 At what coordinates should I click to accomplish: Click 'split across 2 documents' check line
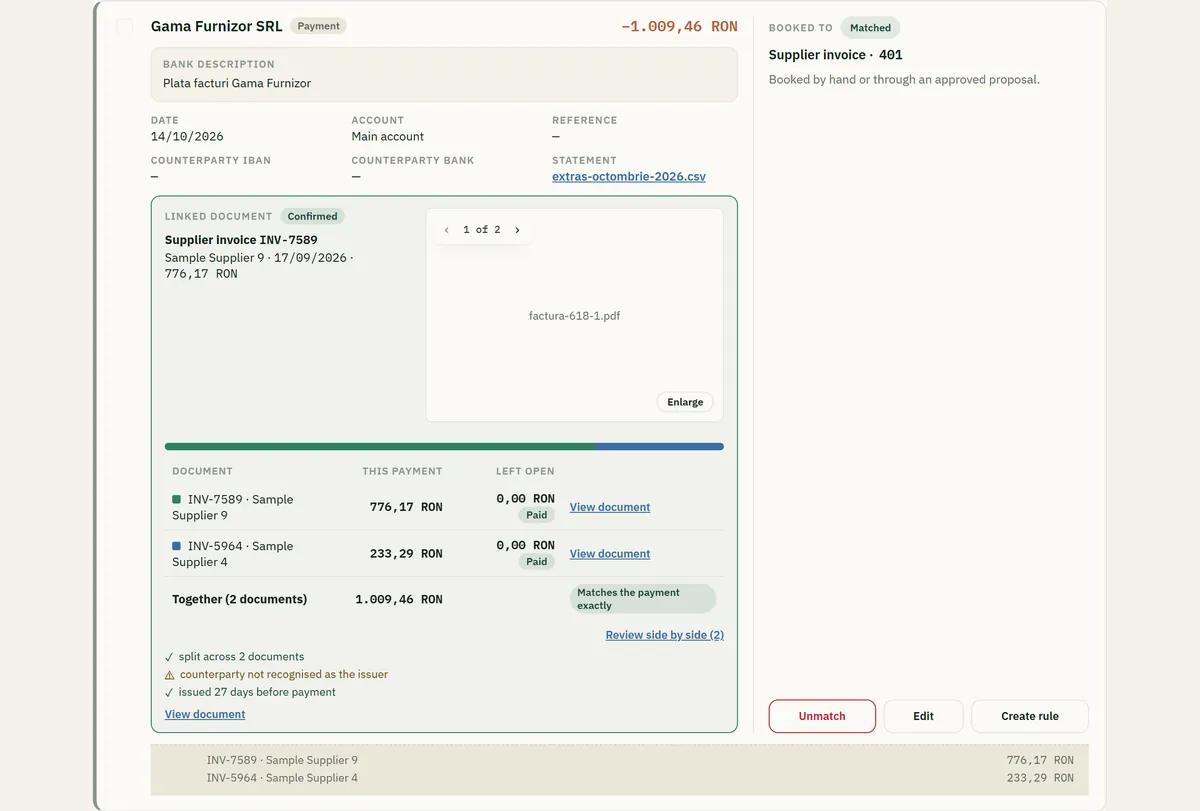point(241,657)
